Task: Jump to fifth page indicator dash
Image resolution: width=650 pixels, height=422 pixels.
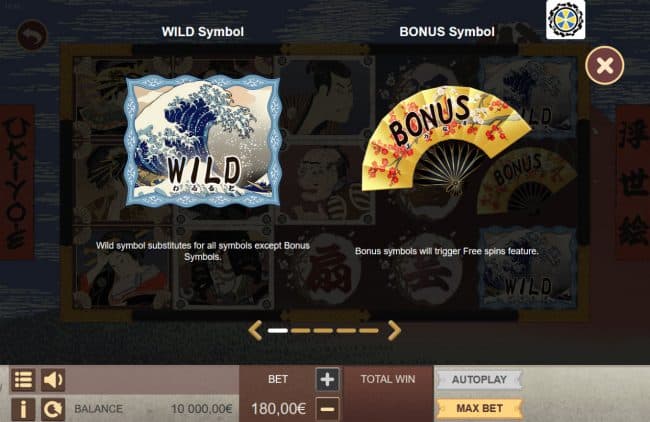Action: point(369,330)
